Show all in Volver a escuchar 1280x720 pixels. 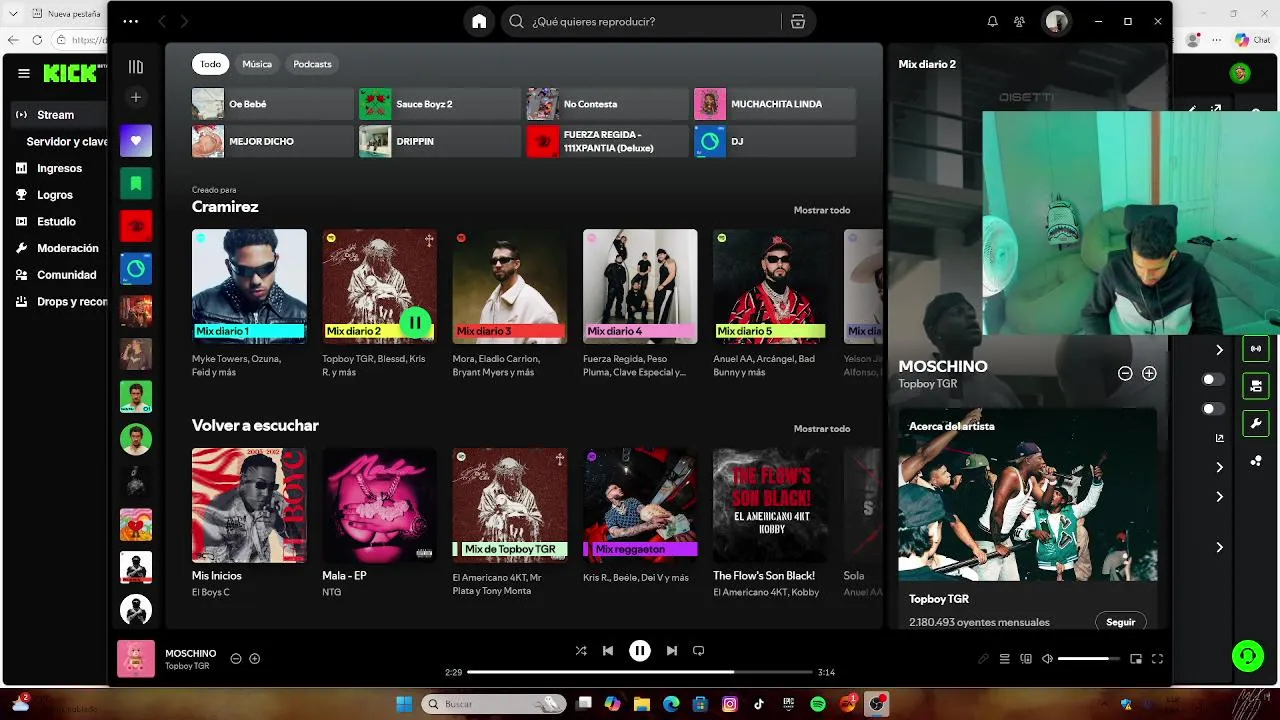click(x=822, y=428)
